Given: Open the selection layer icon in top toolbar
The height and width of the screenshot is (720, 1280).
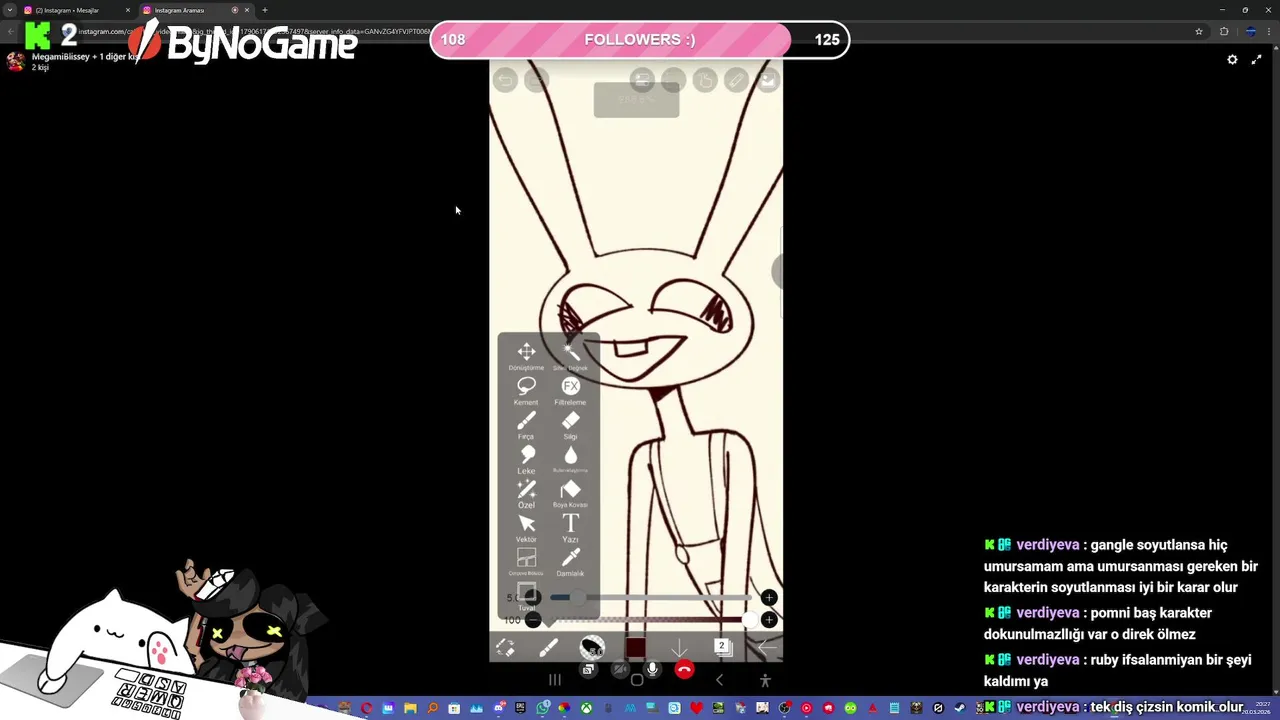Looking at the screenshot, I should [642, 80].
